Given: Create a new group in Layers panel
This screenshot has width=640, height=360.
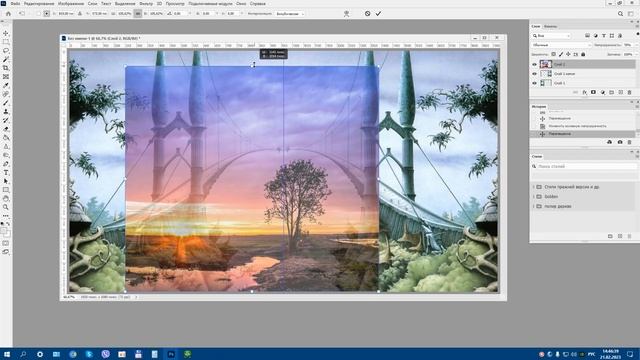Looking at the screenshot, I should point(611,92).
